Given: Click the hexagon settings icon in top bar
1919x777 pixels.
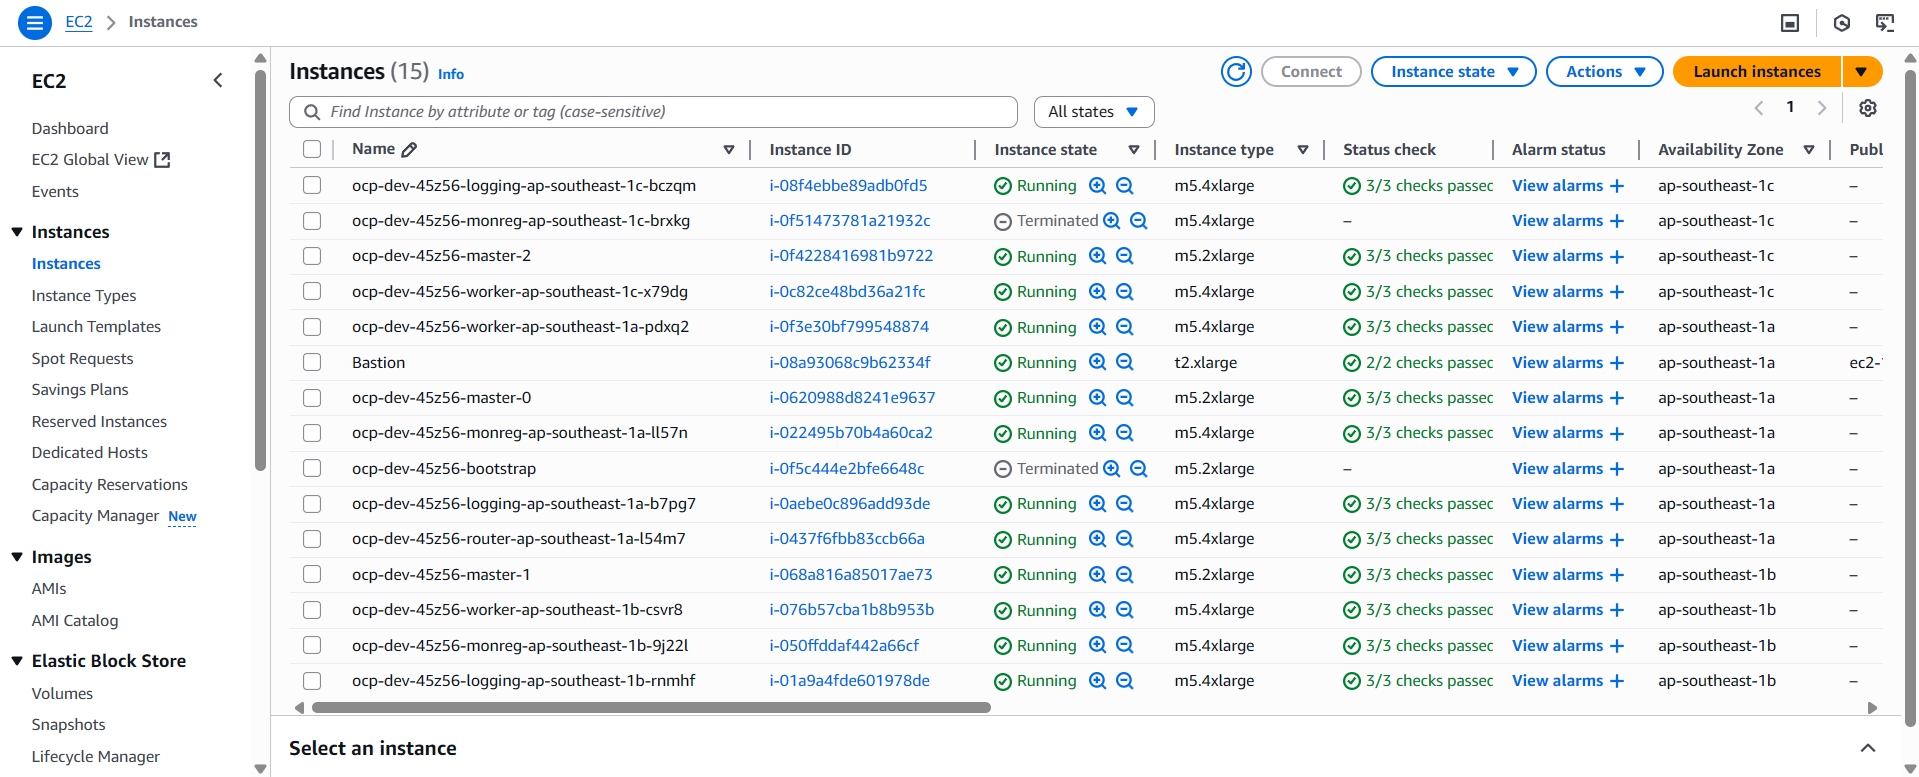Looking at the screenshot, I should 1842,22.
